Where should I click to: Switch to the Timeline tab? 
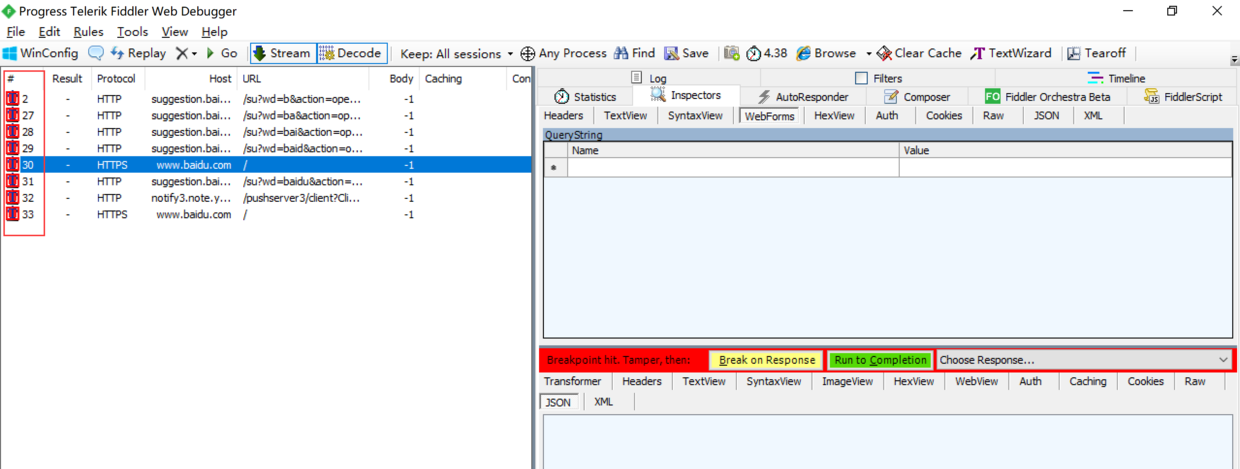tap(1116, 78)
